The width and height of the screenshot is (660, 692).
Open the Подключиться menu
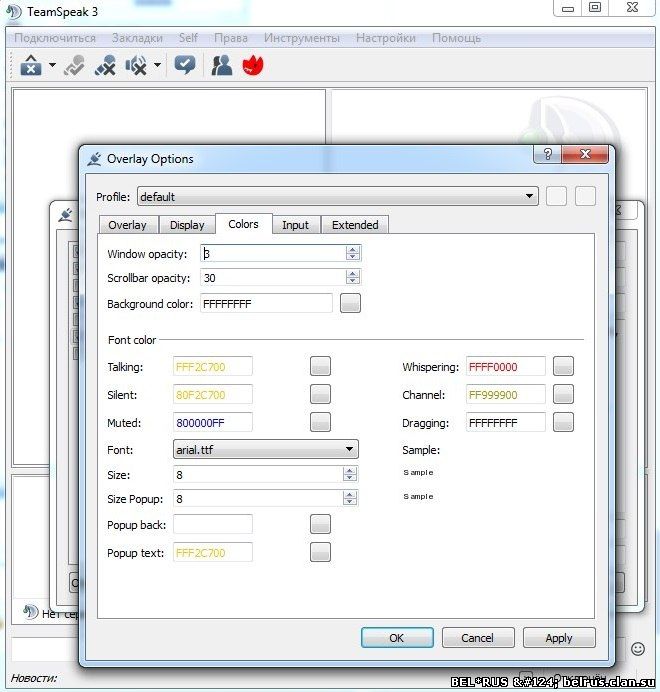coord(55,38)
